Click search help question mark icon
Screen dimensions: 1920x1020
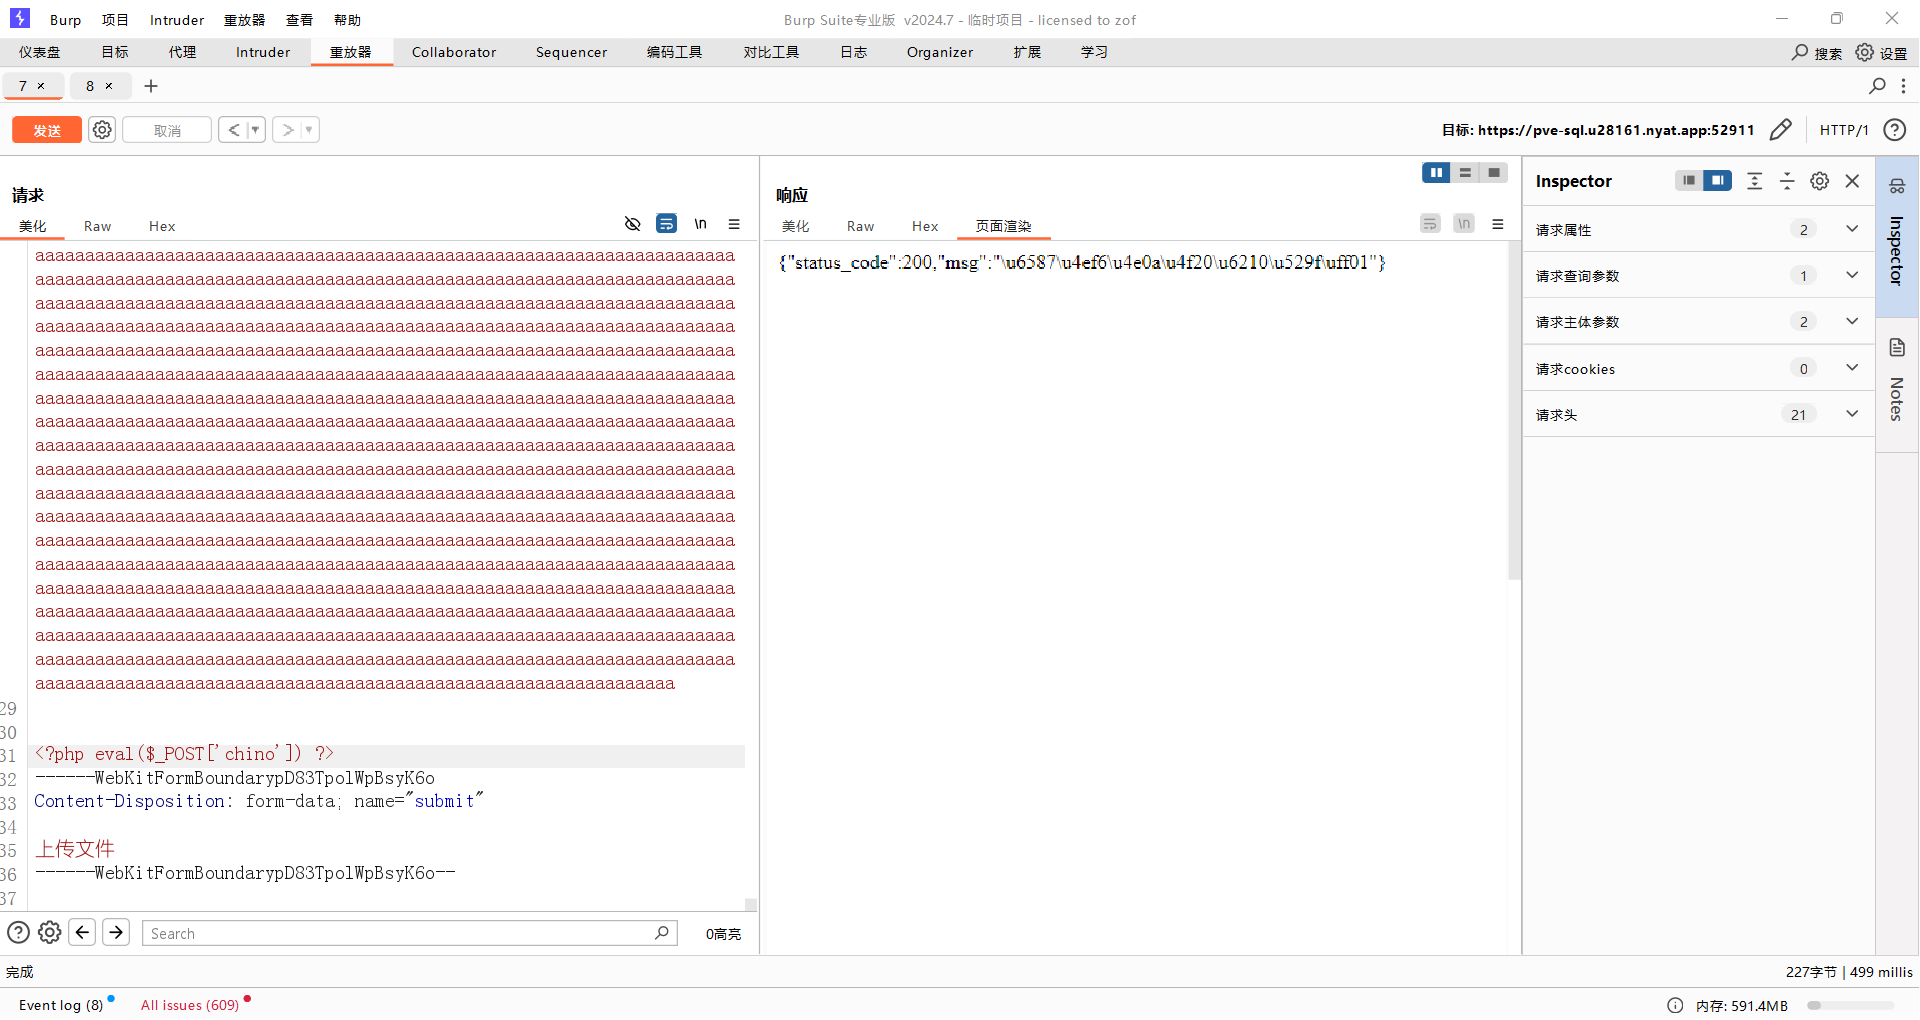click(18, 932)
